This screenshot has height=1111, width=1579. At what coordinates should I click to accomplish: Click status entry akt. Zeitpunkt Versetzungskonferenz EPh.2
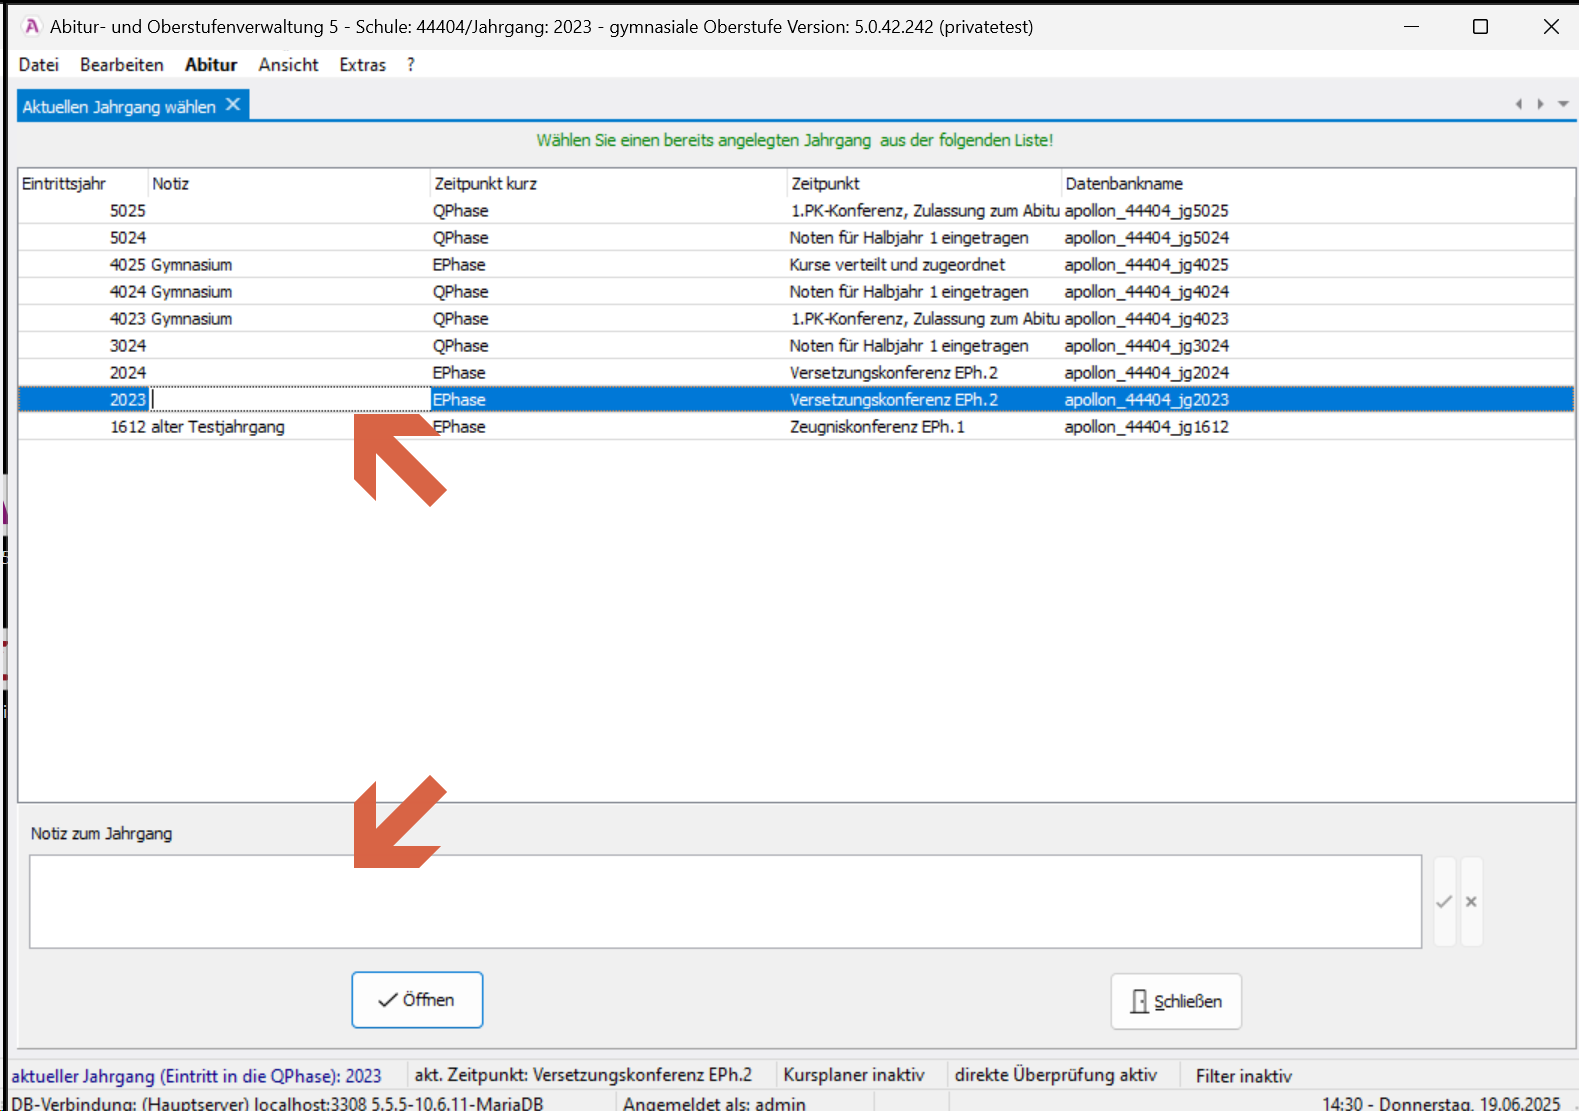(583, 1075)
